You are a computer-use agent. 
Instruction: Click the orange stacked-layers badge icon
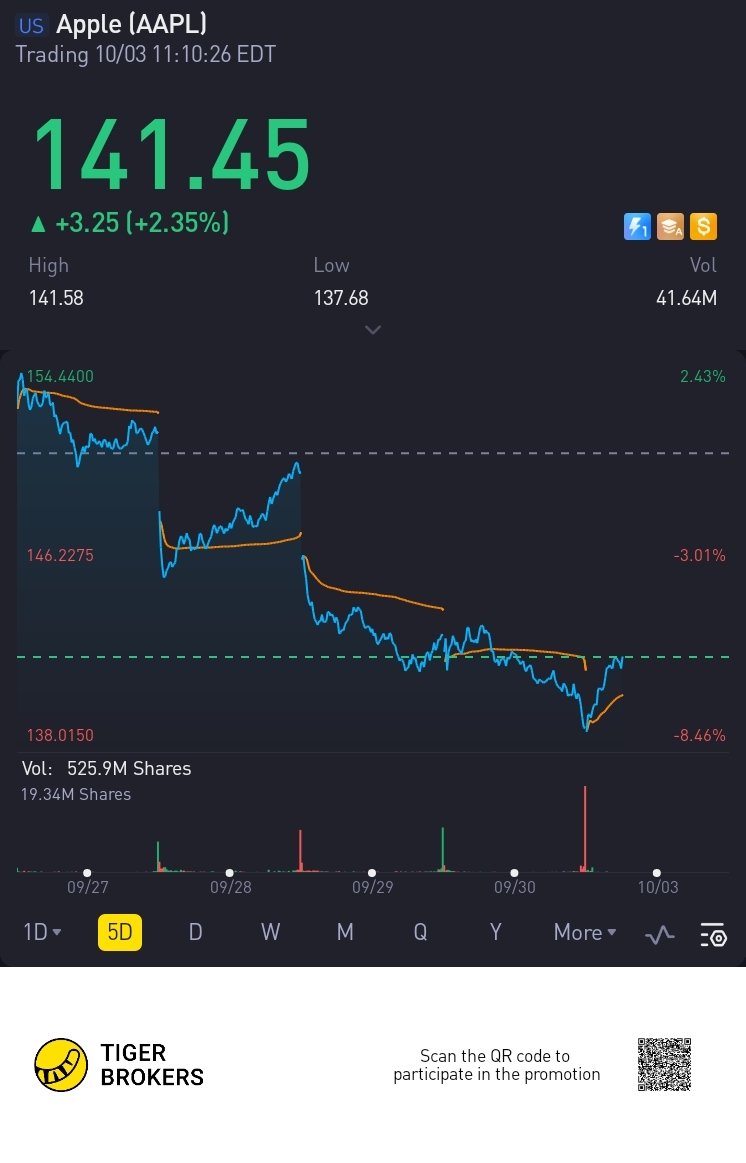(x=670, y=227)
